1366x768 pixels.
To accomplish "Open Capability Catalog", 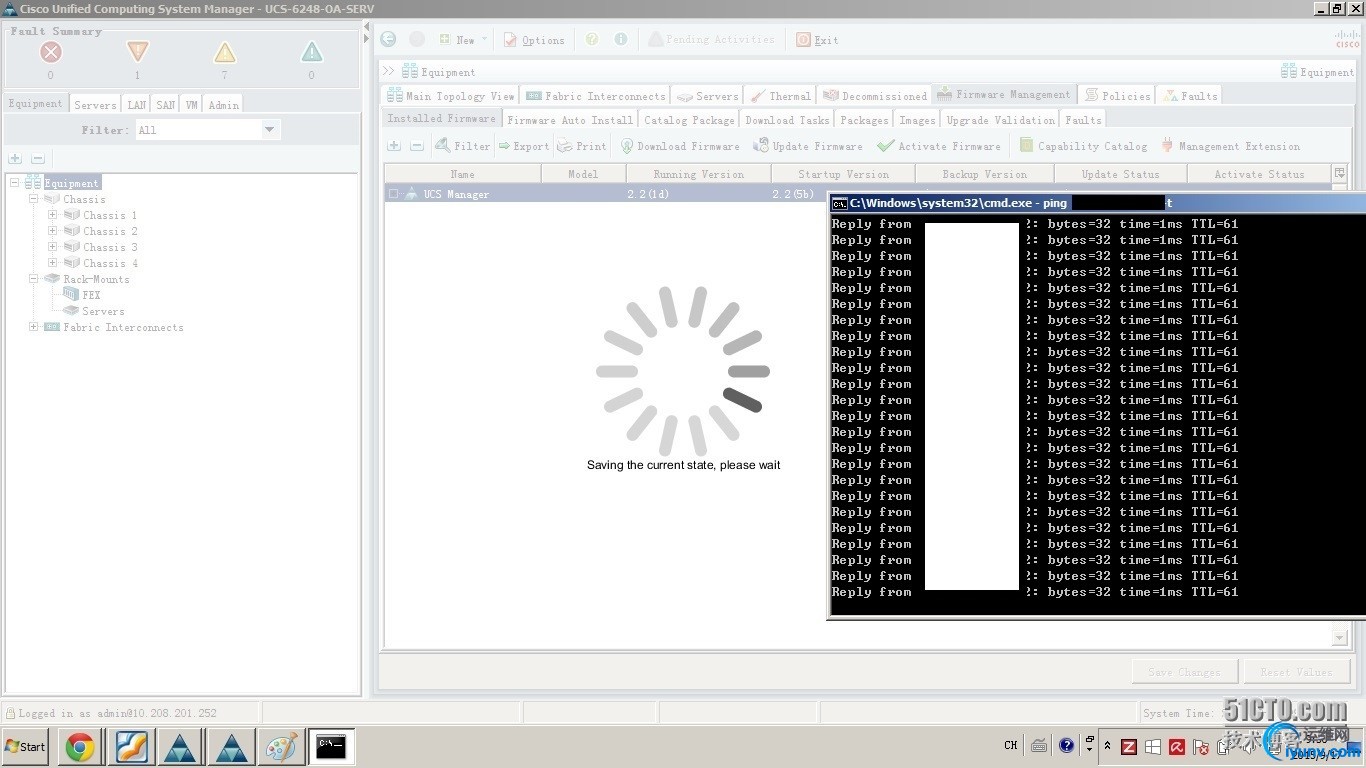I will pyautogui.click(x=1083, y=146).
